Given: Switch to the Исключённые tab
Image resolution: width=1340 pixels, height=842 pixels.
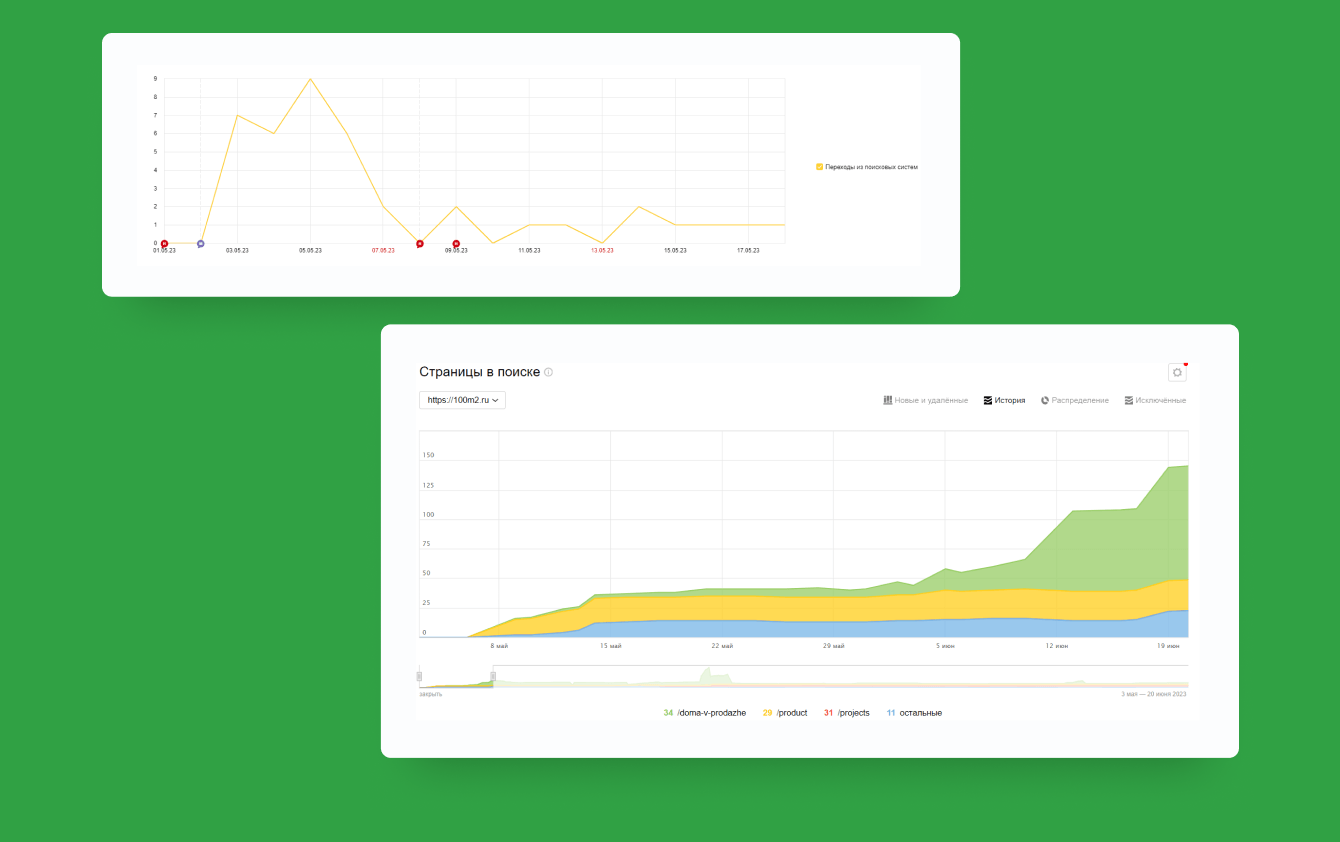Looking at the screenshot, I should point(1155,400).
